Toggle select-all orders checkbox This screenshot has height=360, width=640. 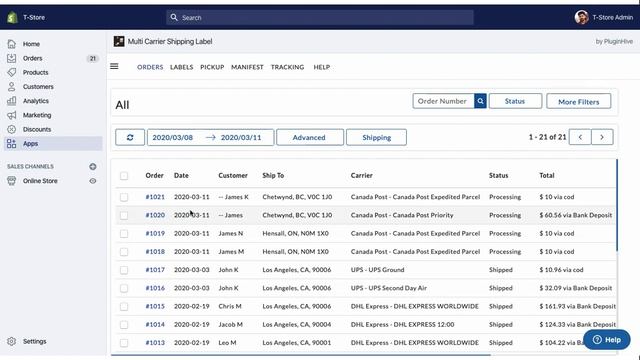pos(124,176)
